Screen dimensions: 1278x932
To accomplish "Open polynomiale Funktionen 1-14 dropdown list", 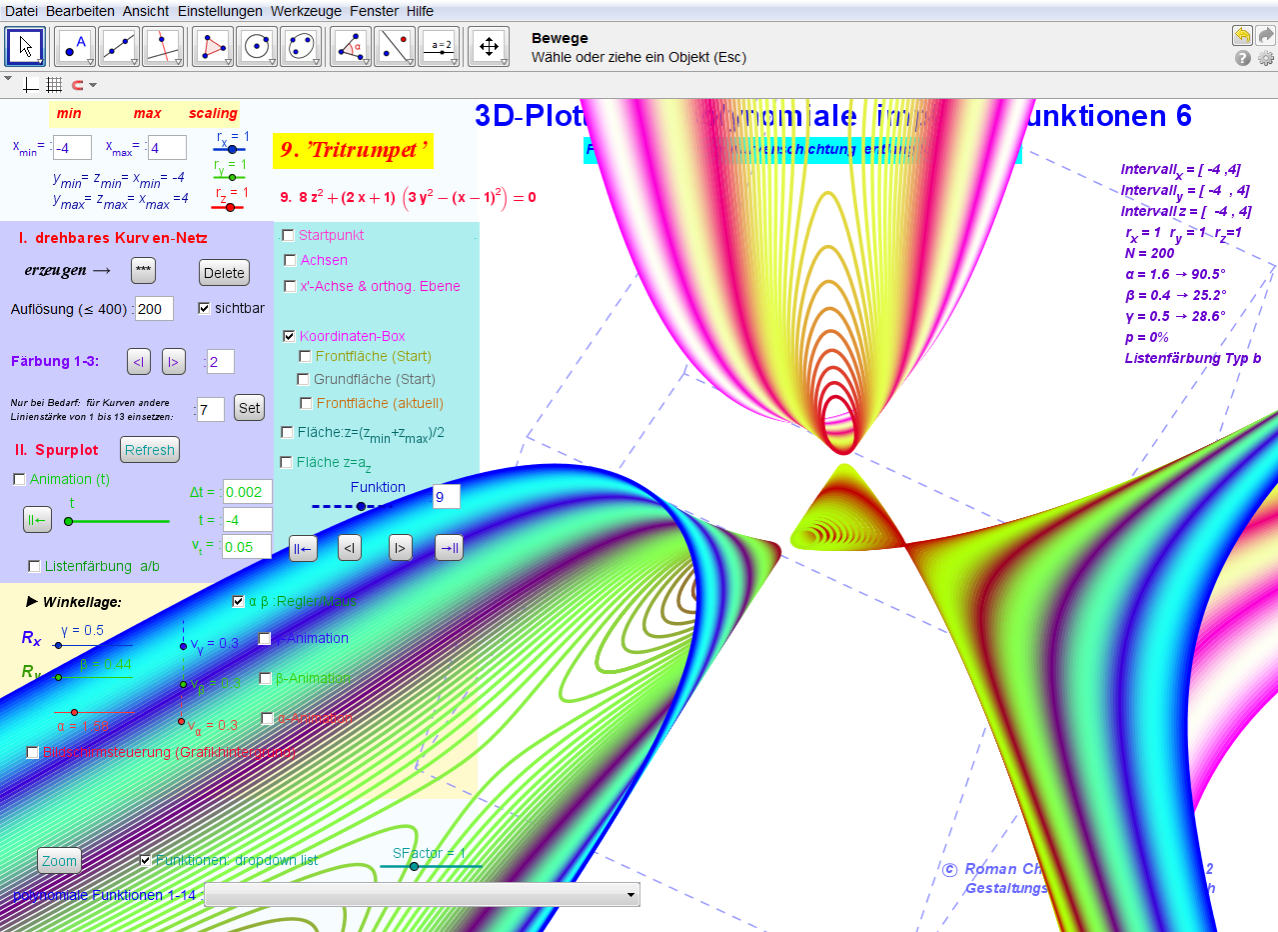I will 421,894.
